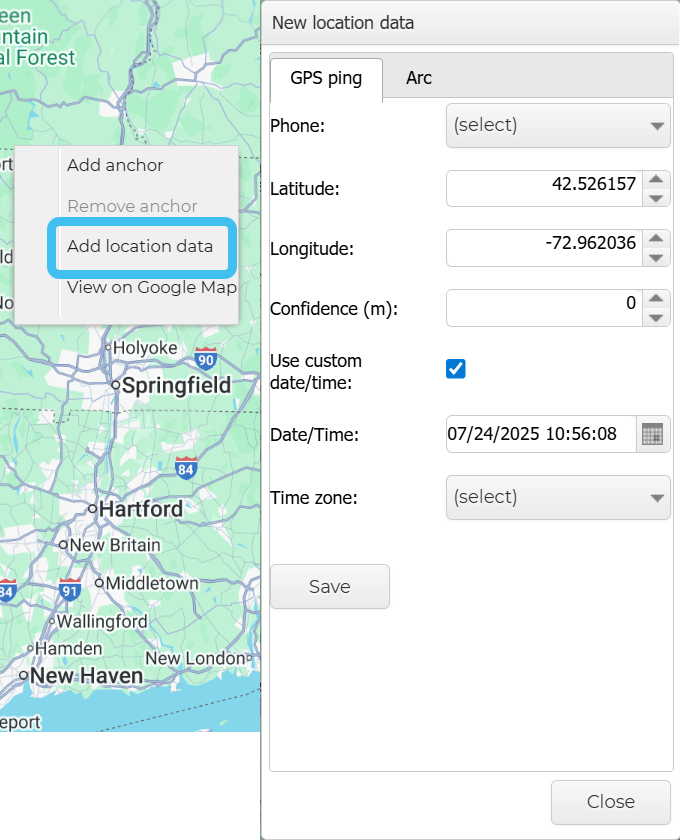Viewport: 680px width, 840px height.
Task: Increase Confidence value with up arrow
Action: [x=655, y=299]
